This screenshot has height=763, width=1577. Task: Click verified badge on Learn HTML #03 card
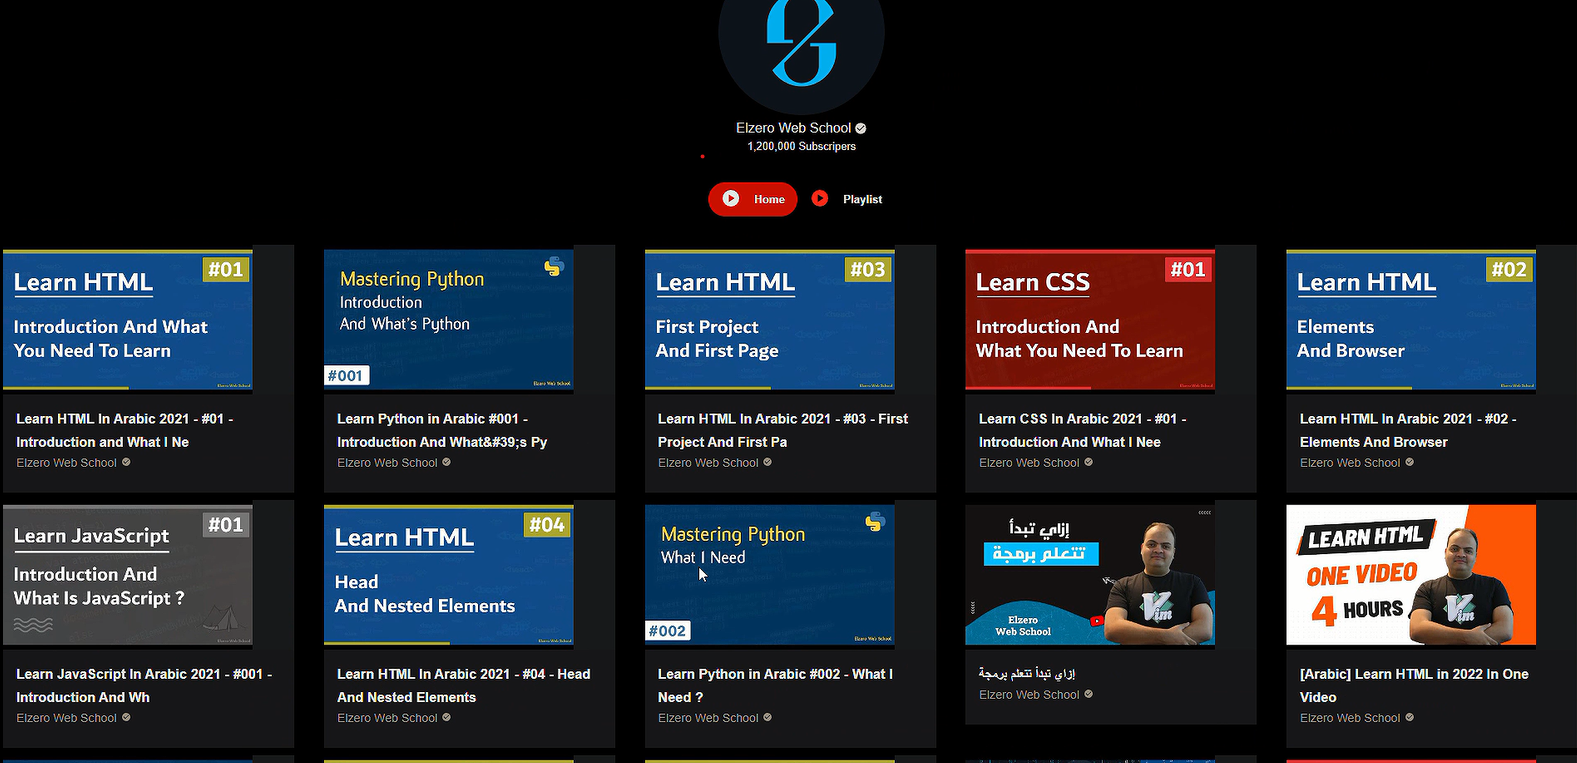(x=768, y=462)
